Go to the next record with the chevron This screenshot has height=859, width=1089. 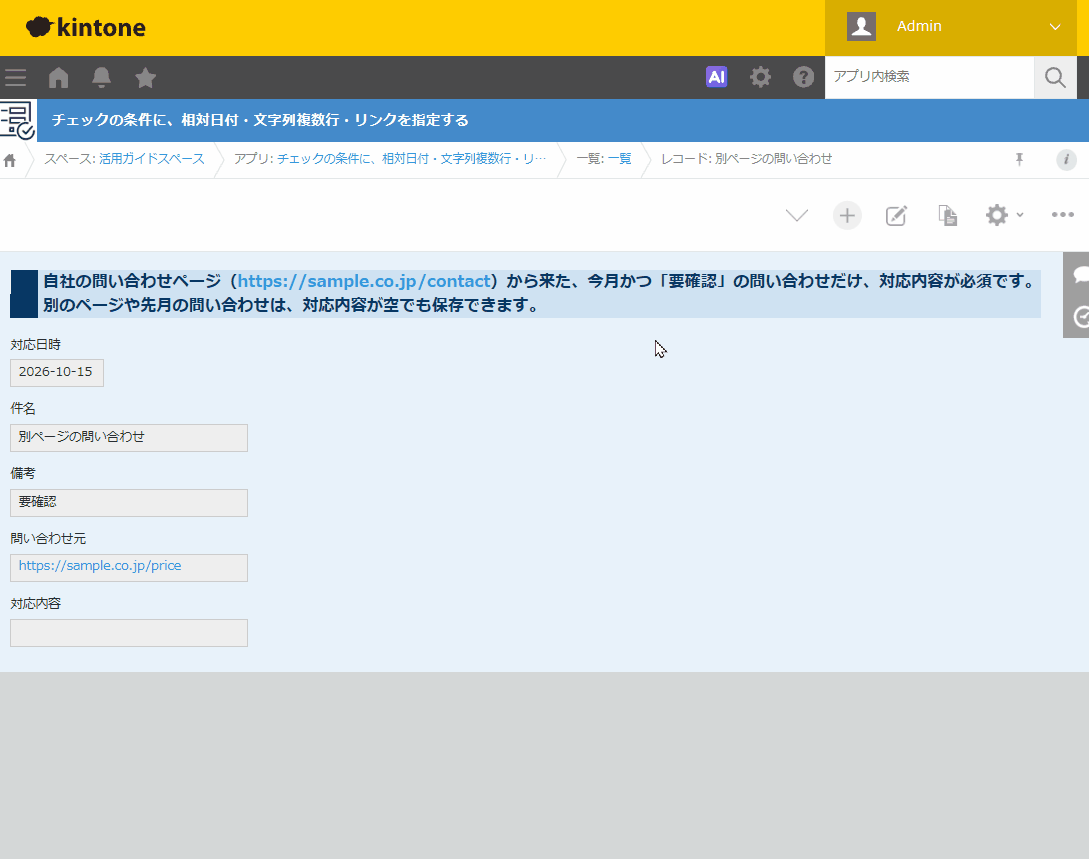coord(797,215)
